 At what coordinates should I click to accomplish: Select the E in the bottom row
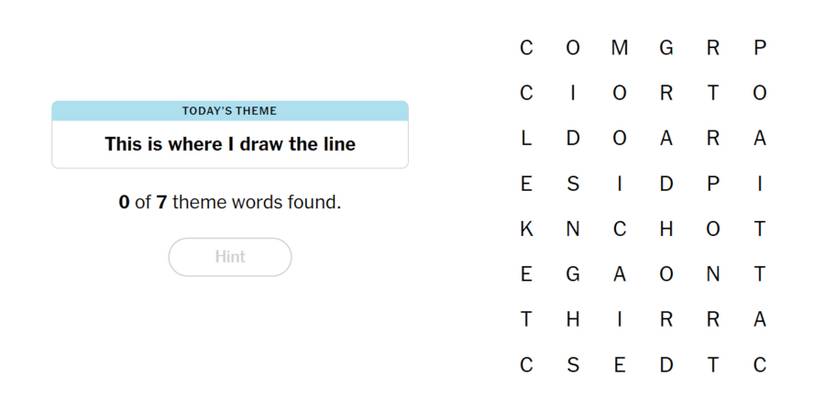click(x=619, y=366)
